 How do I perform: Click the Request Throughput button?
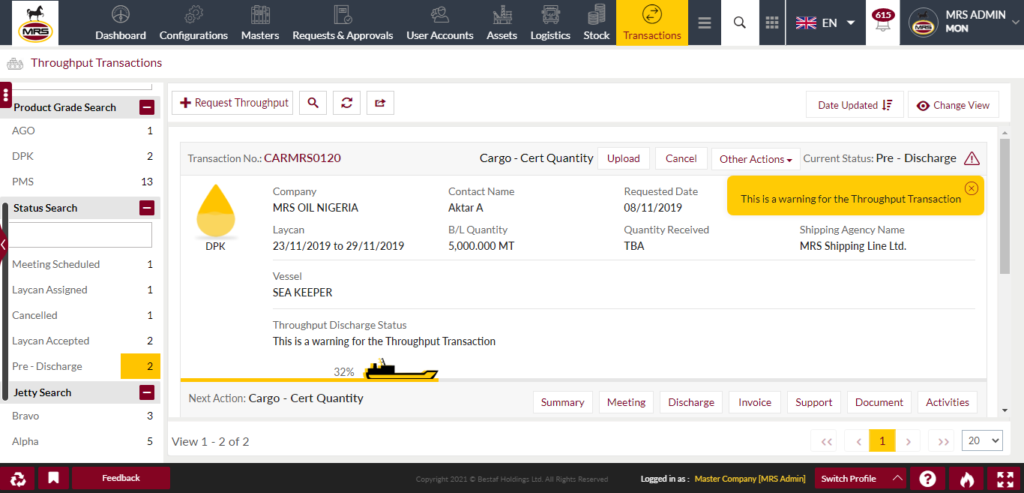pos(232,103)
